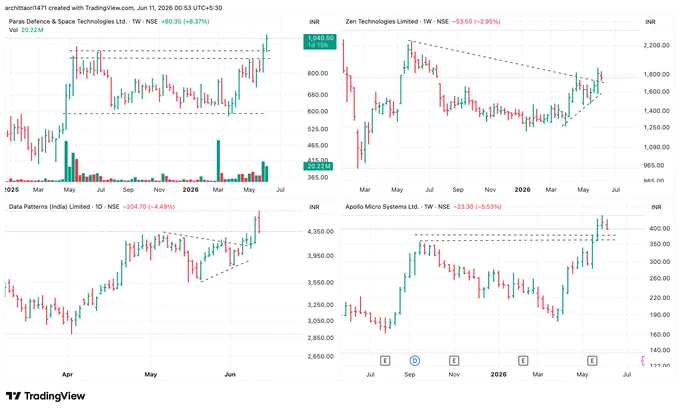
Task: Click the 2,200.00 price axis label
Action: tap(657, 45)
